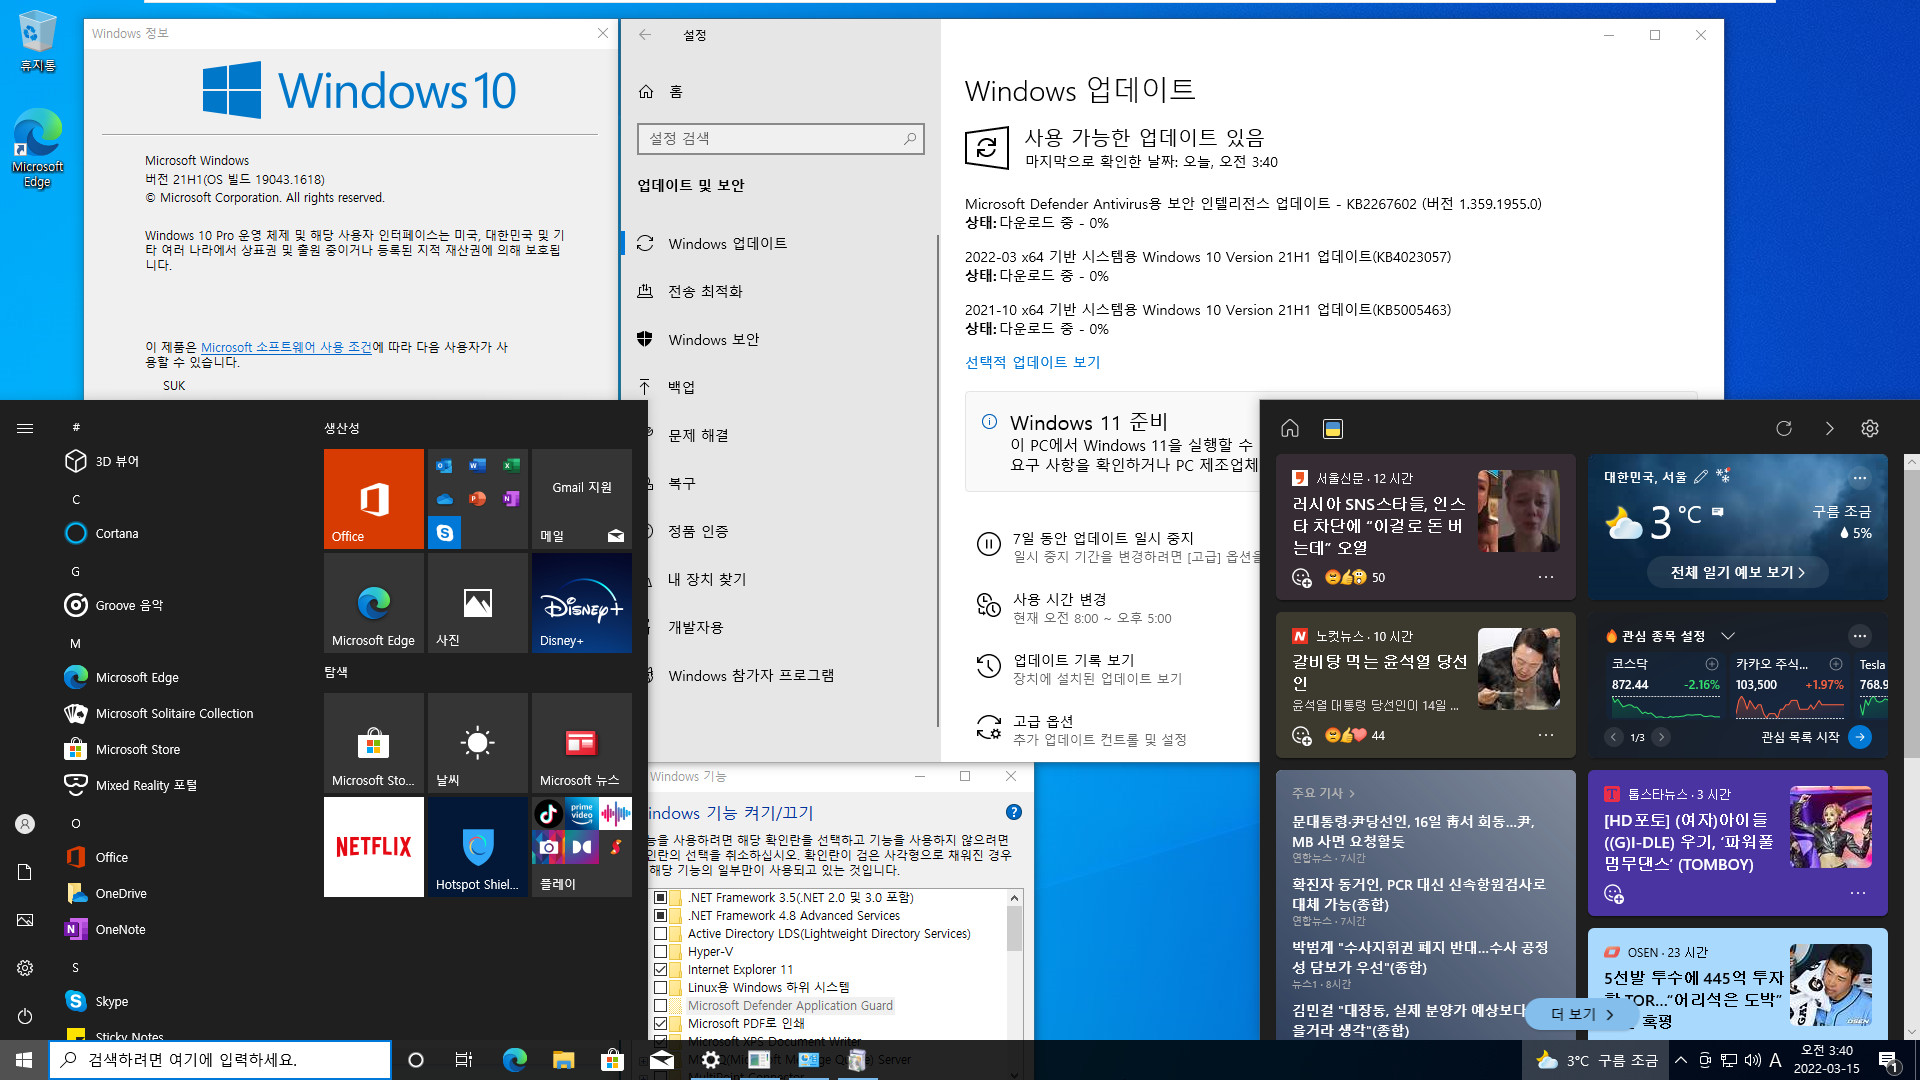The image size is (1920, 1080).
Task: Refresh the news widget feed
Action: 1784,428
